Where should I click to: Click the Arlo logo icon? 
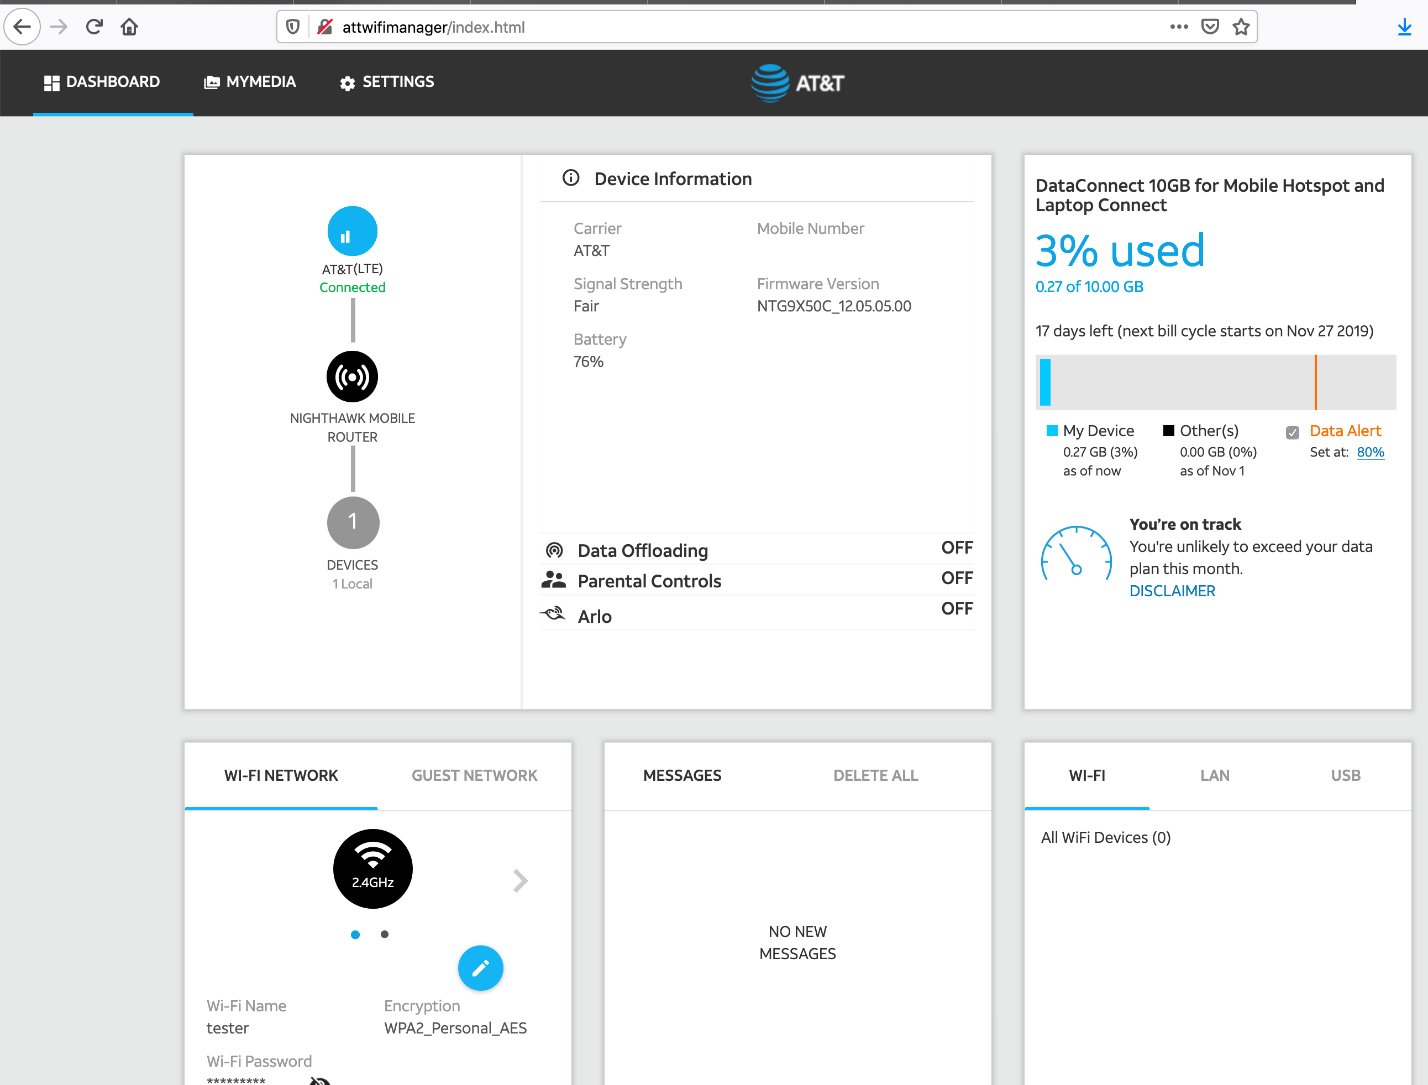point(553,613)
